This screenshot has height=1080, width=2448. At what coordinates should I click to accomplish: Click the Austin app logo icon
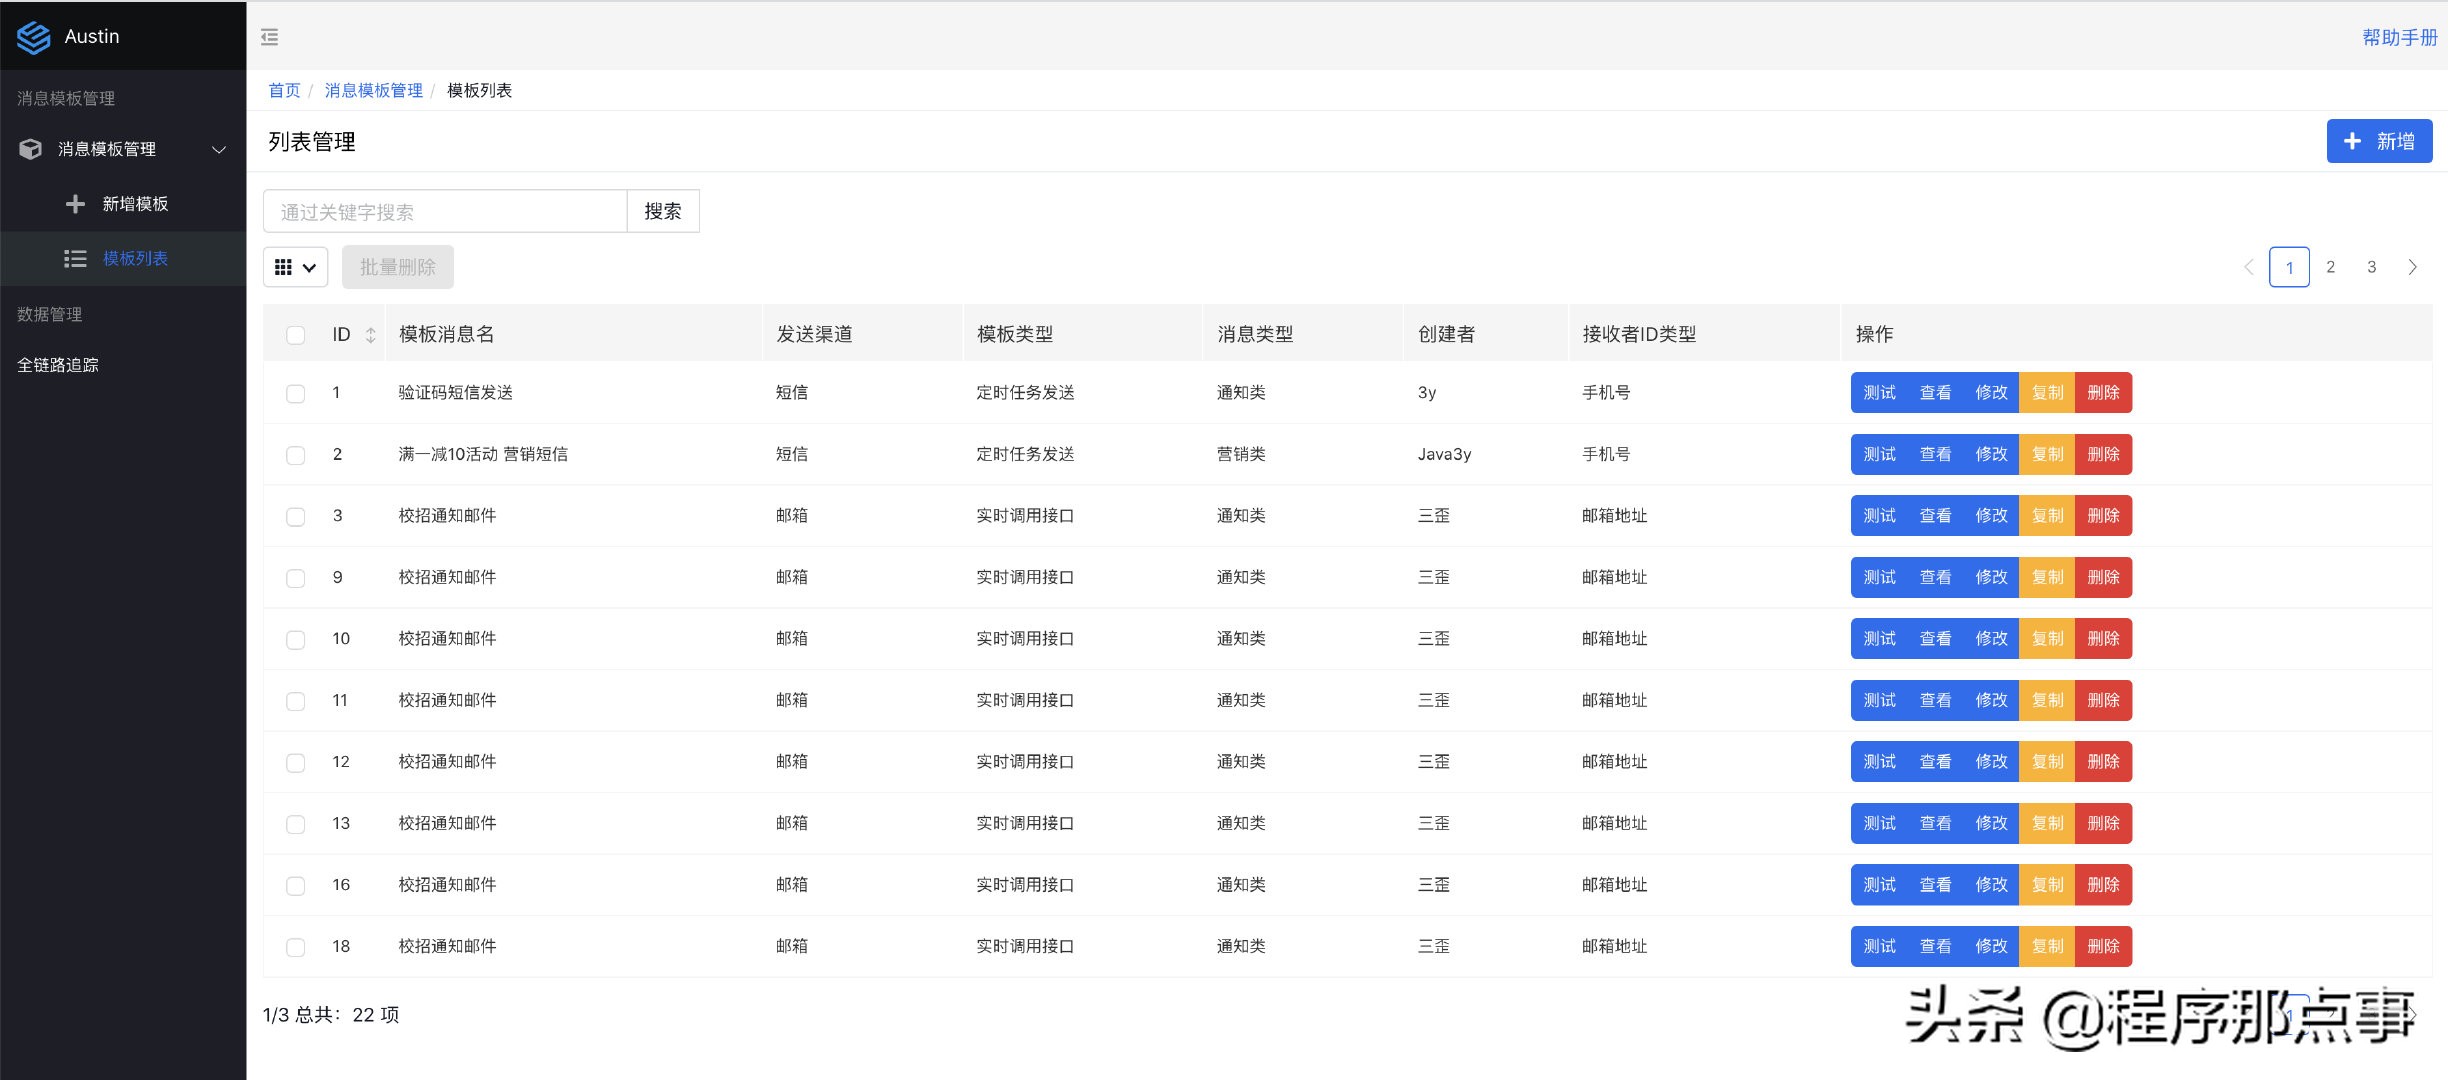tap(34, 34)
